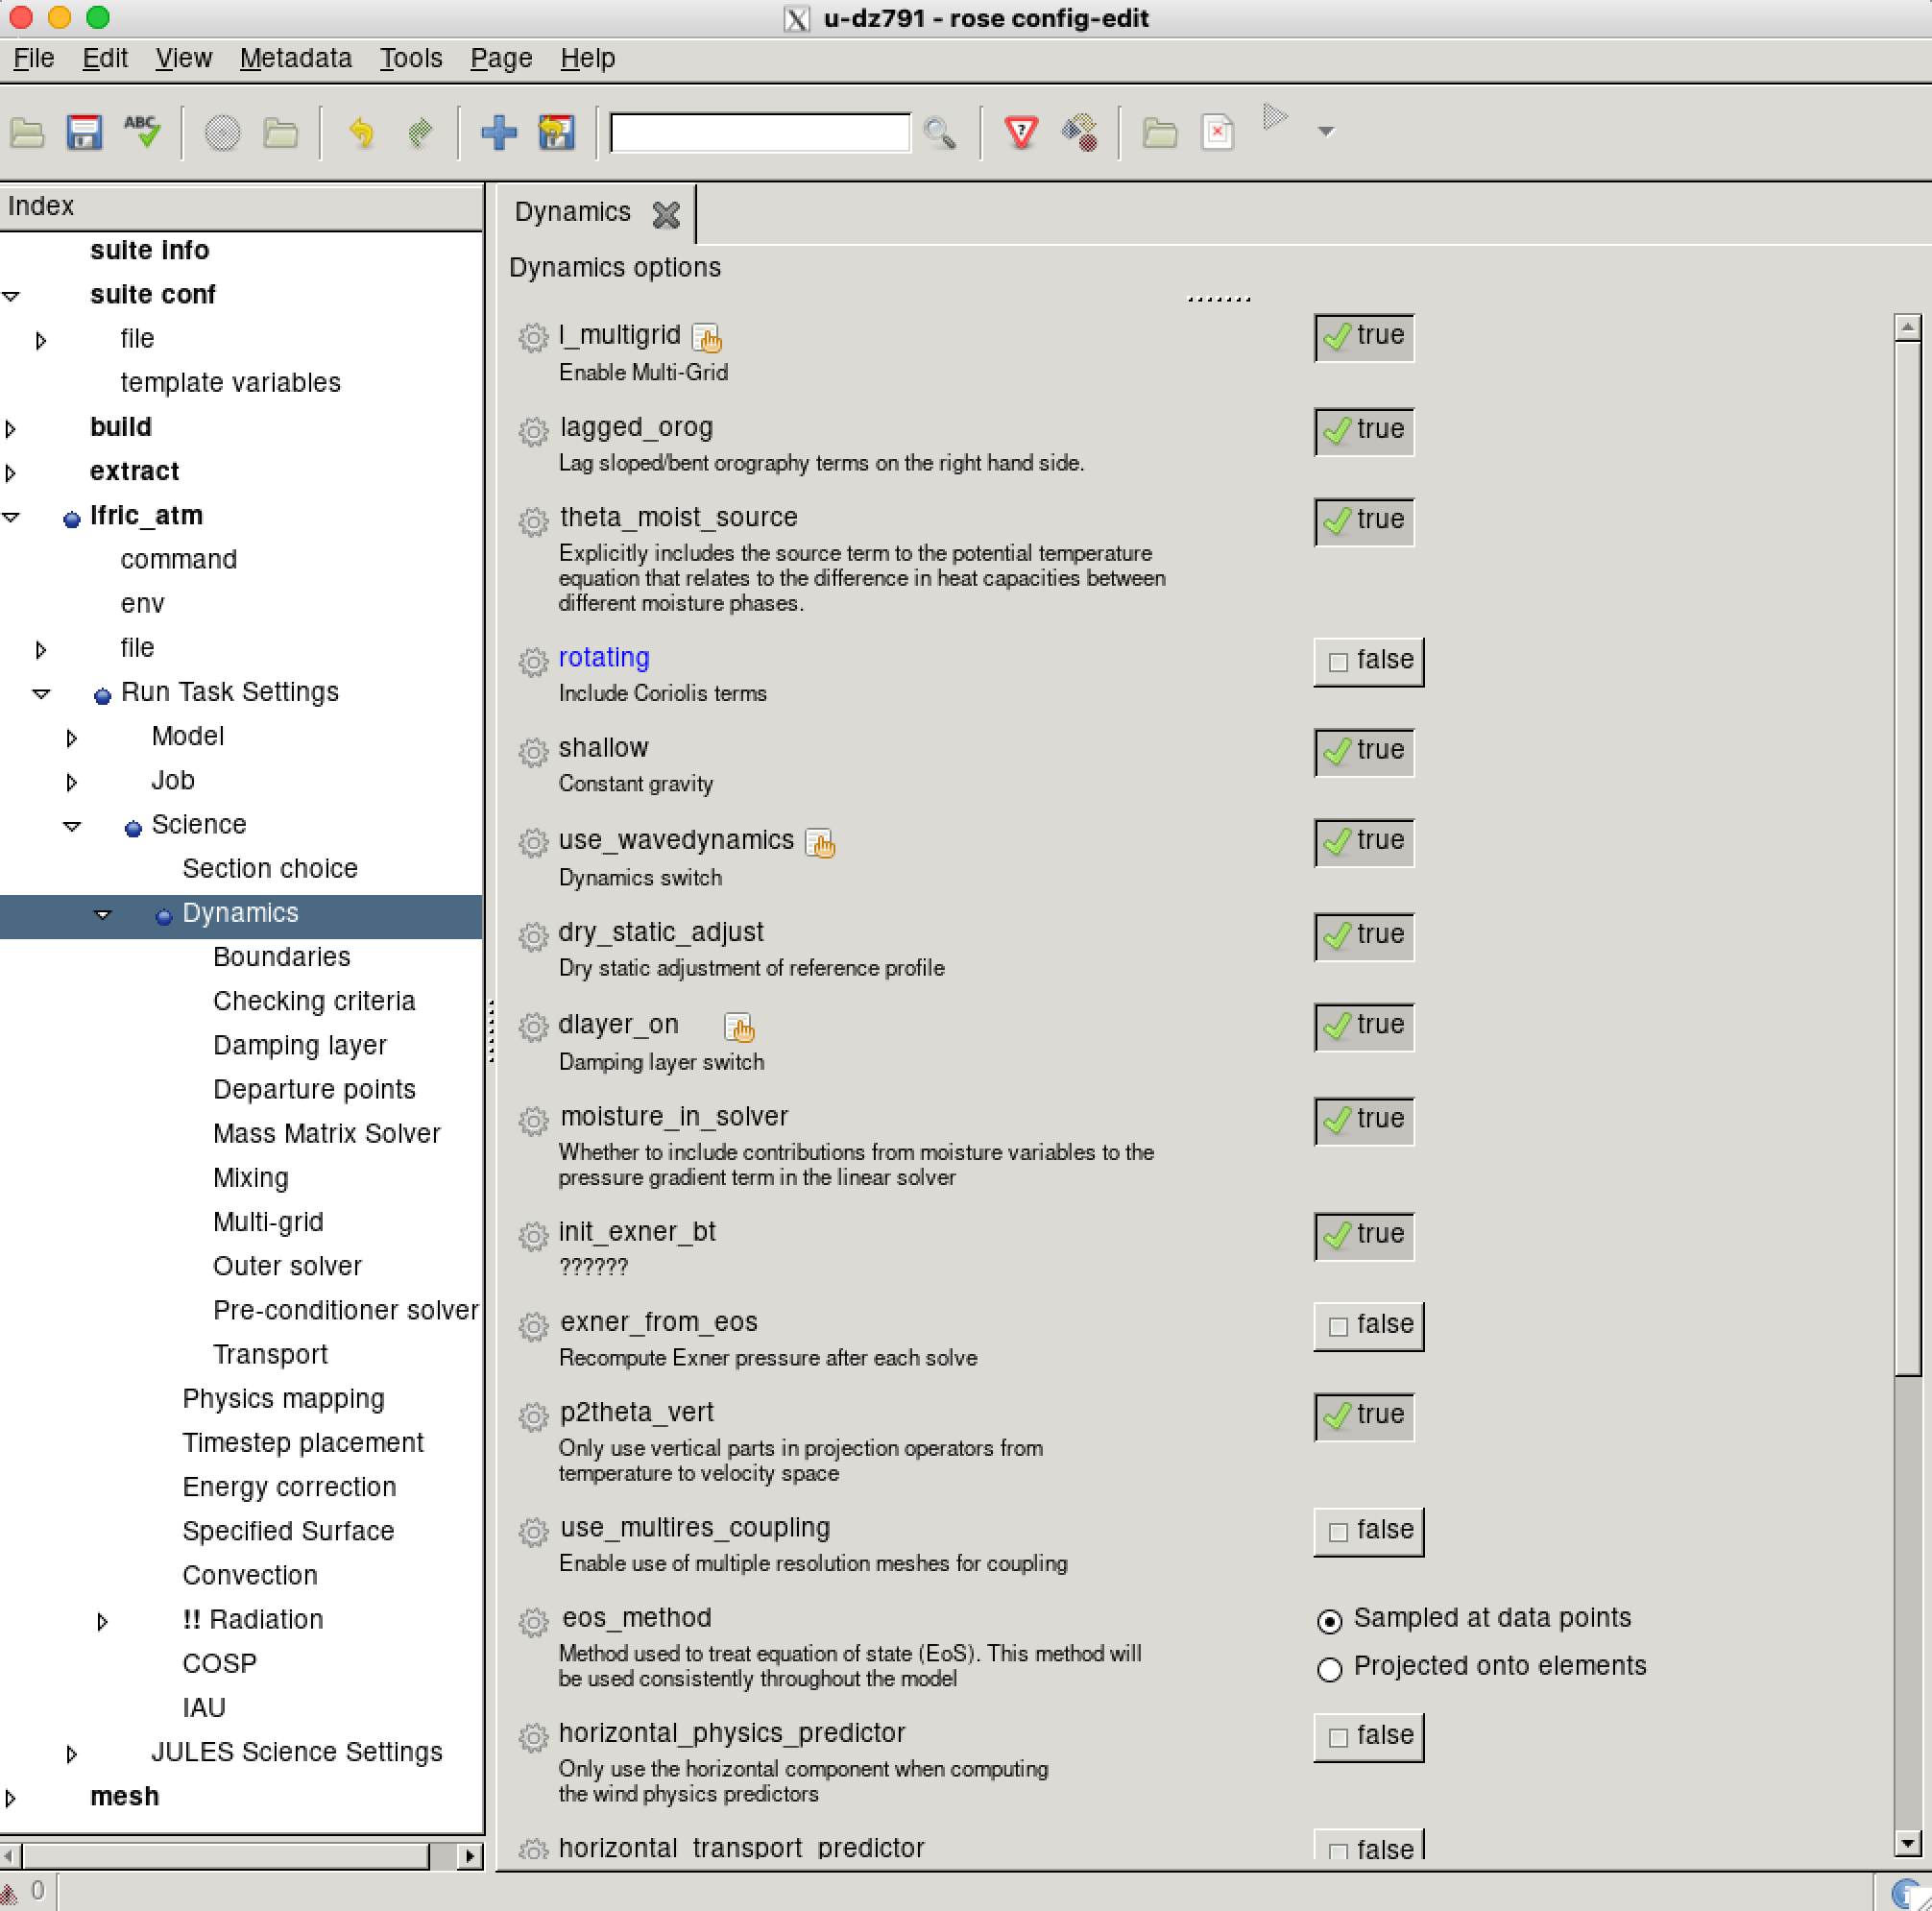This screenshot has height=1911, width=1932.
Task: Click the revert to saved icon
Action: tap(556, 132)
